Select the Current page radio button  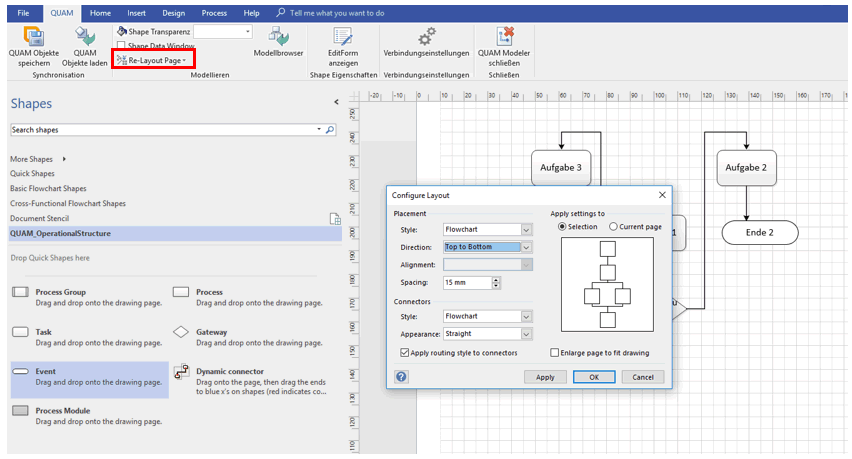(613, 227)
